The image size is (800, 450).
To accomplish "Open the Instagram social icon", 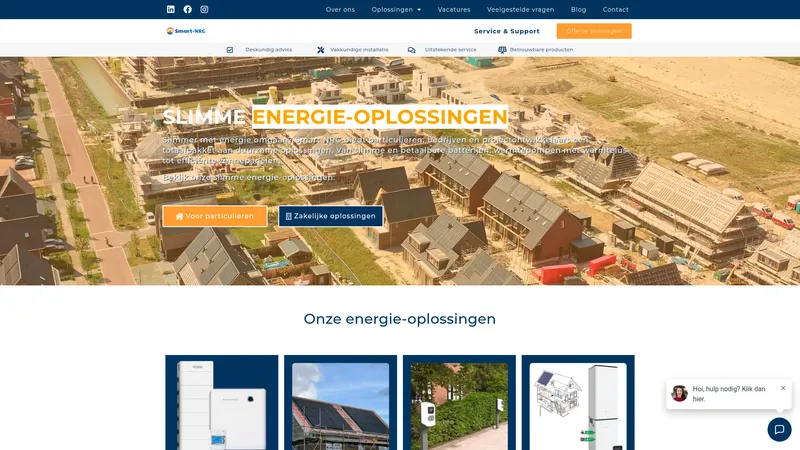I will [x=204, y=9].
